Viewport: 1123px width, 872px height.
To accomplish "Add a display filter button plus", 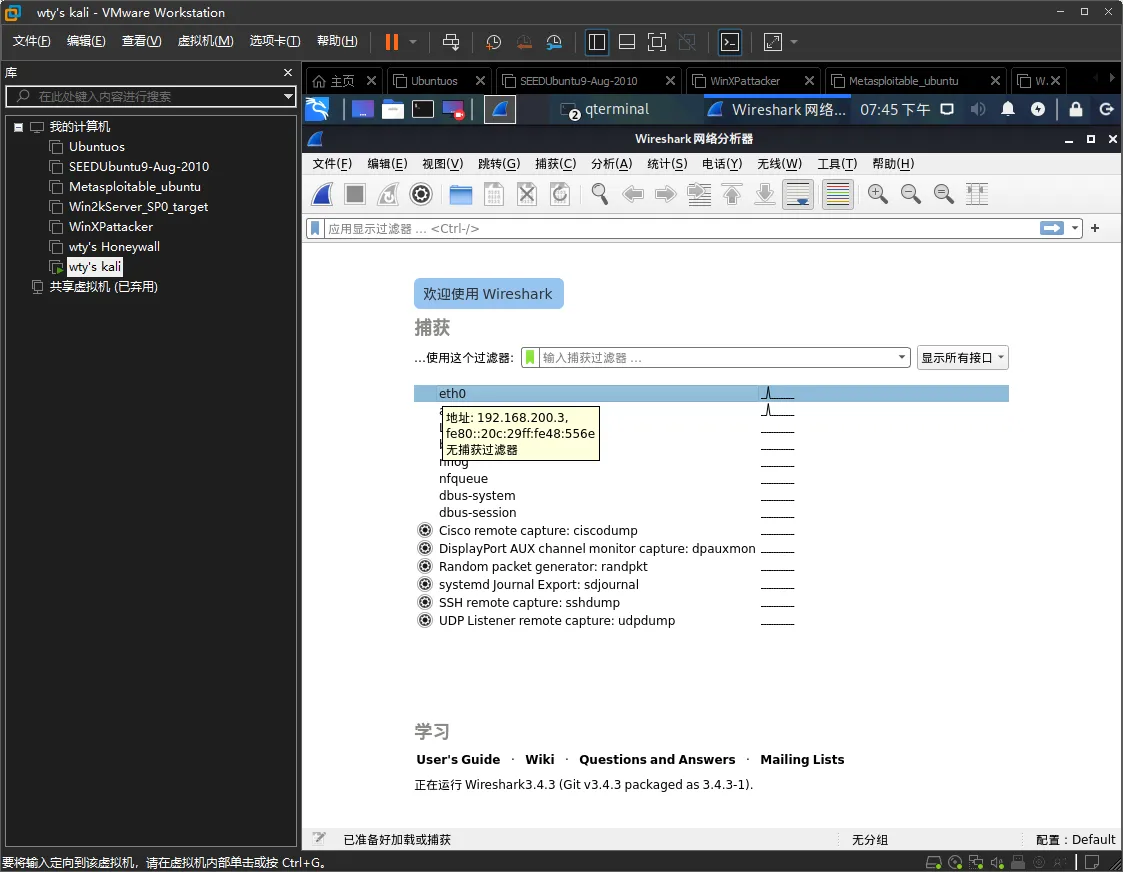I will [x=1095, y=228].
